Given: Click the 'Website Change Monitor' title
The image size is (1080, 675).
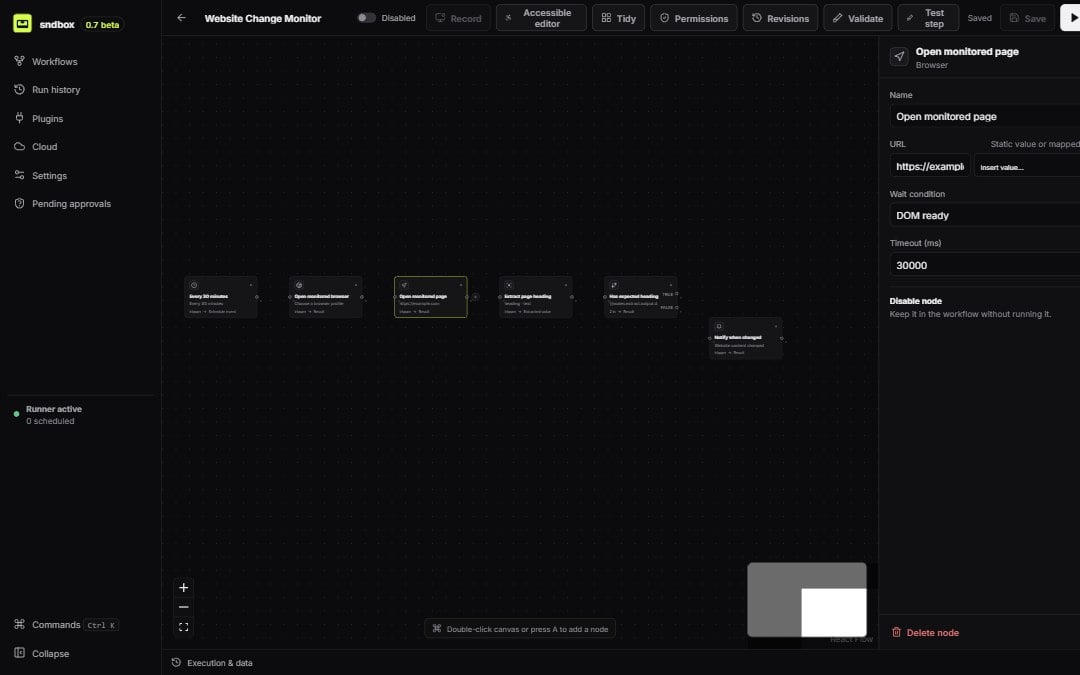Looking at the screenshot, I should click(x=262, y=18).
